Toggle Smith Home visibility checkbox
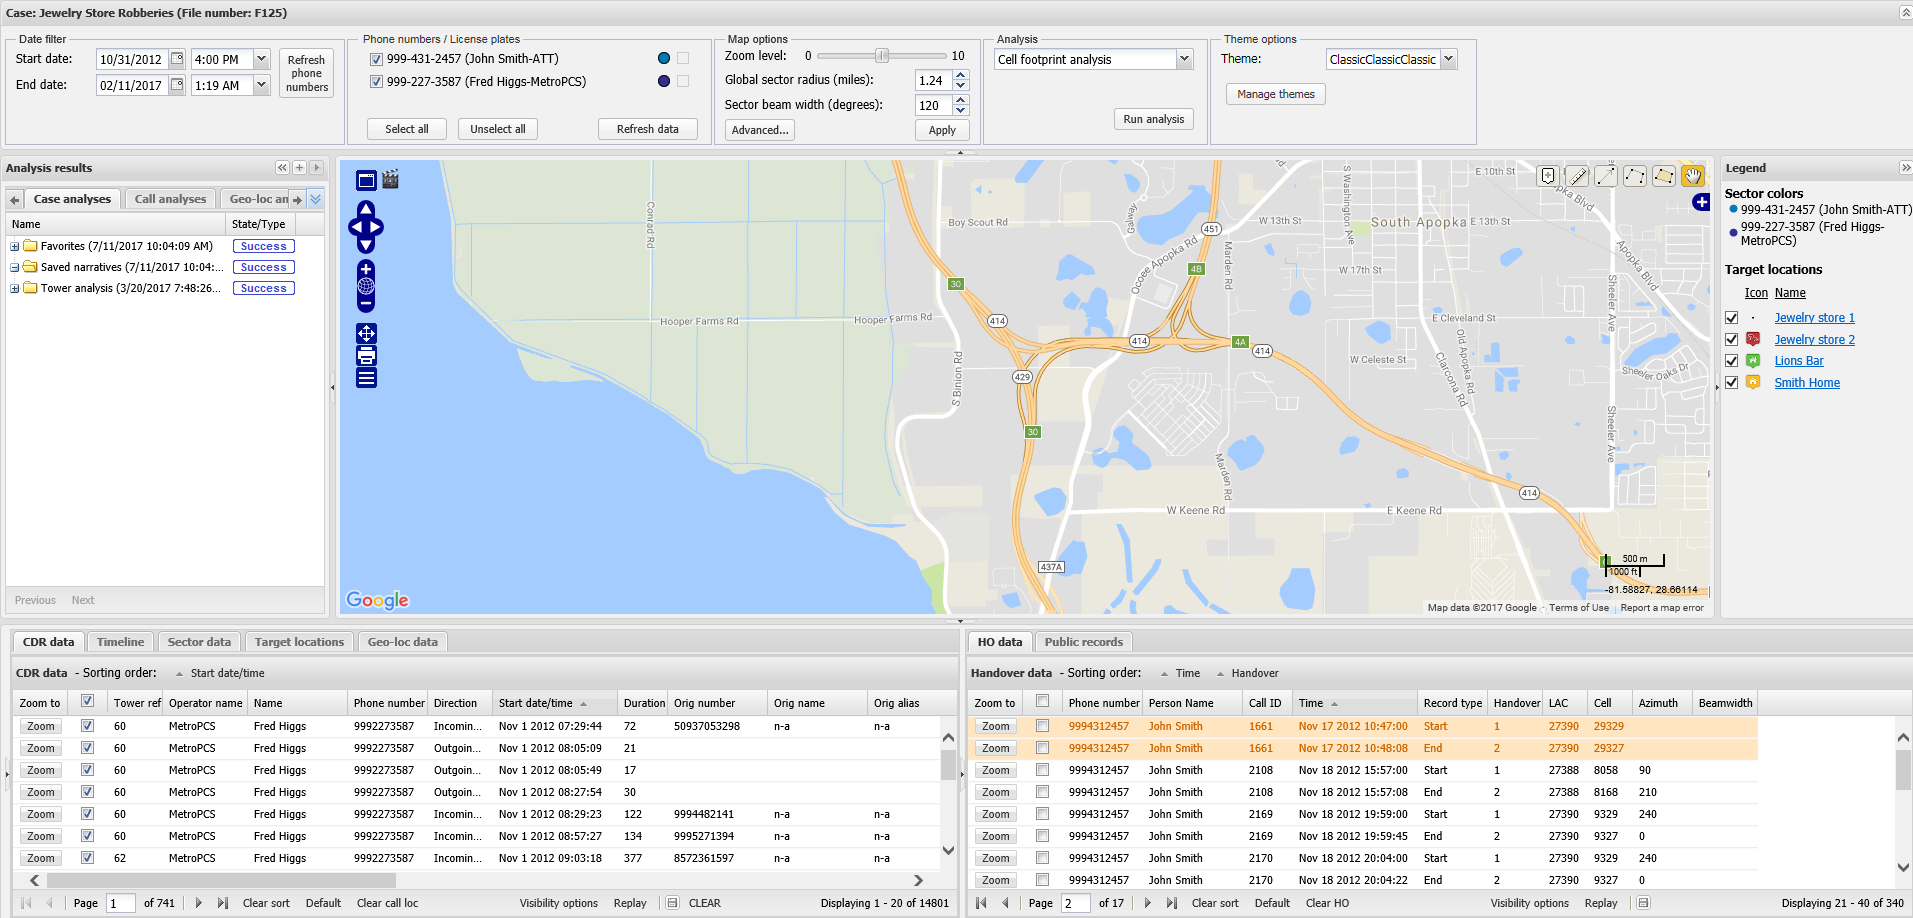The image size is (1913, 918). (1732, 383)
